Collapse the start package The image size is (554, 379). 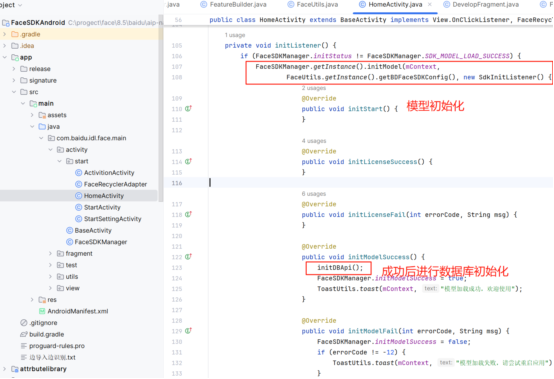point(60,161)
